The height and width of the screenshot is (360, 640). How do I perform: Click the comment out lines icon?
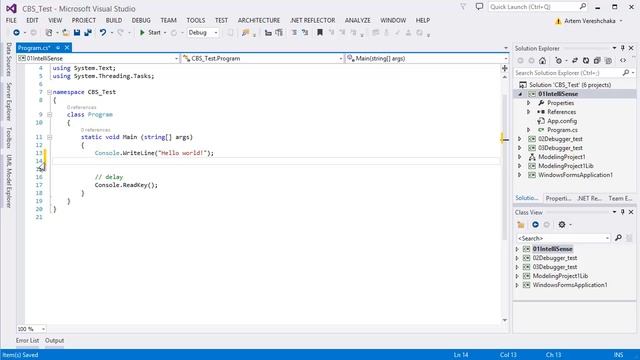point(294,33)
